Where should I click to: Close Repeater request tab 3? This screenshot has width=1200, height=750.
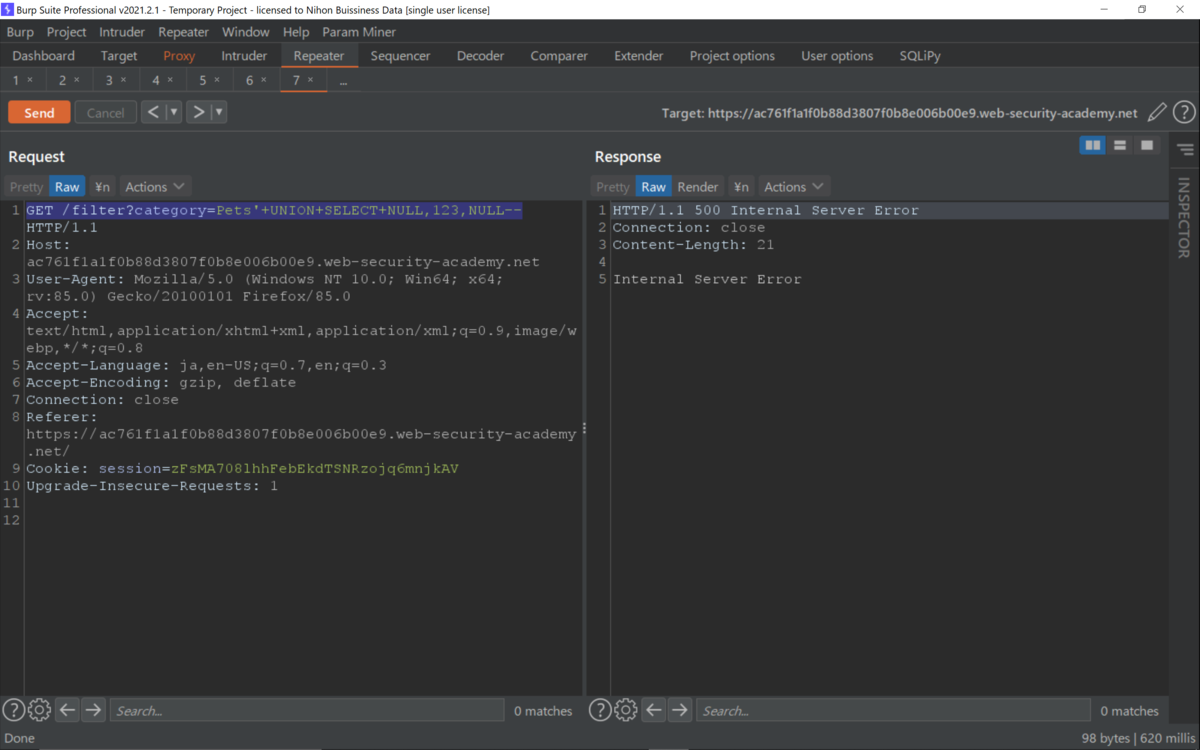click(123, 80)
